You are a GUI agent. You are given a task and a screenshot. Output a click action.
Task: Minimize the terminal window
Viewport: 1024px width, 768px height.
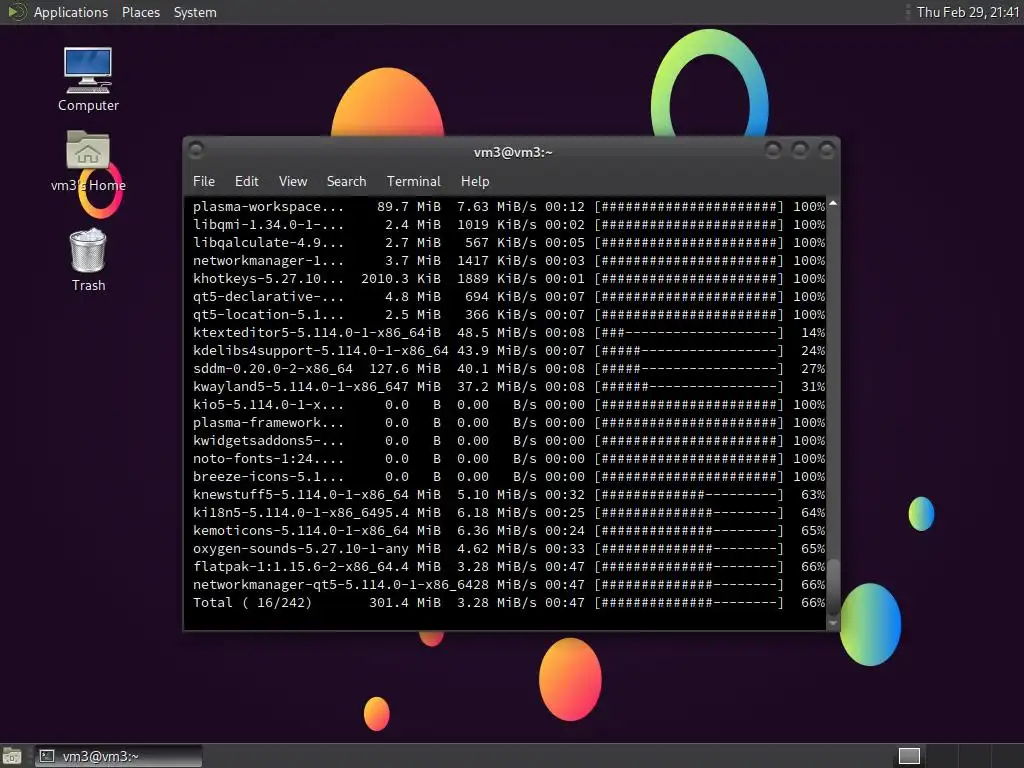[773, 150]
